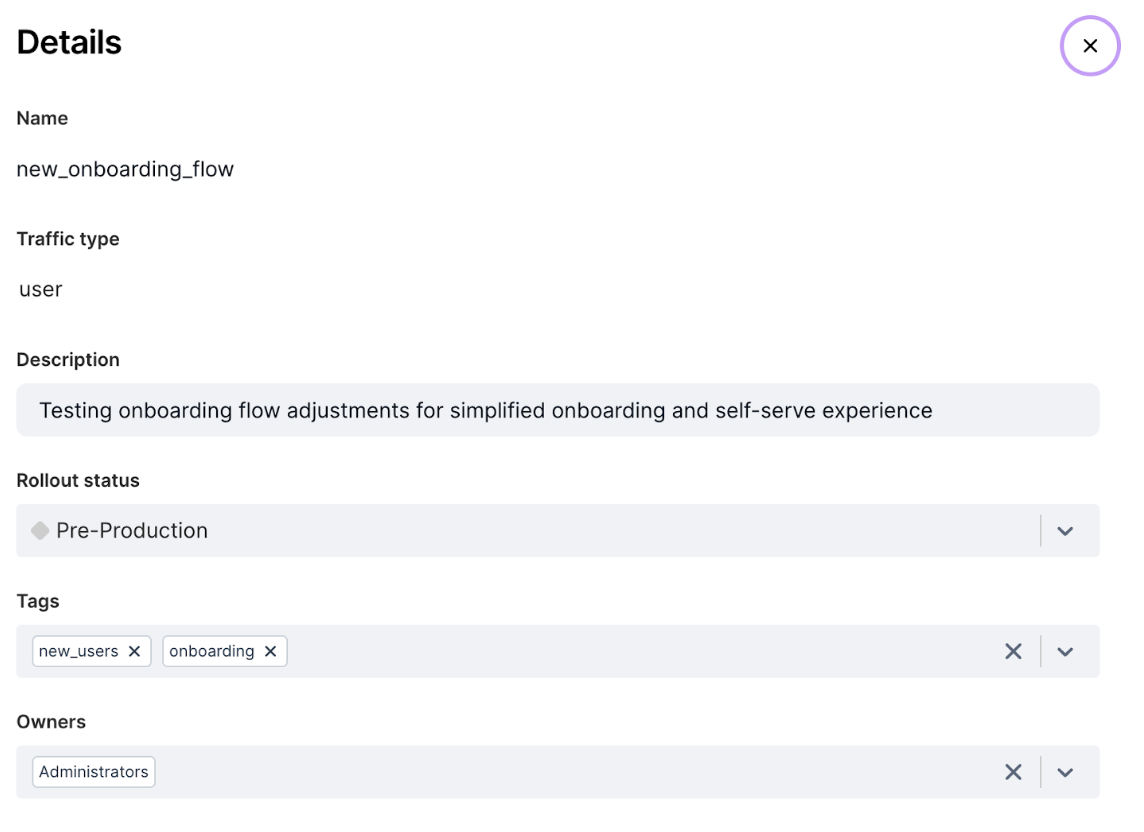Click the Rollout status label
Image resolution: width=1144 pixels, height=832 pixels.
point(78,480)
